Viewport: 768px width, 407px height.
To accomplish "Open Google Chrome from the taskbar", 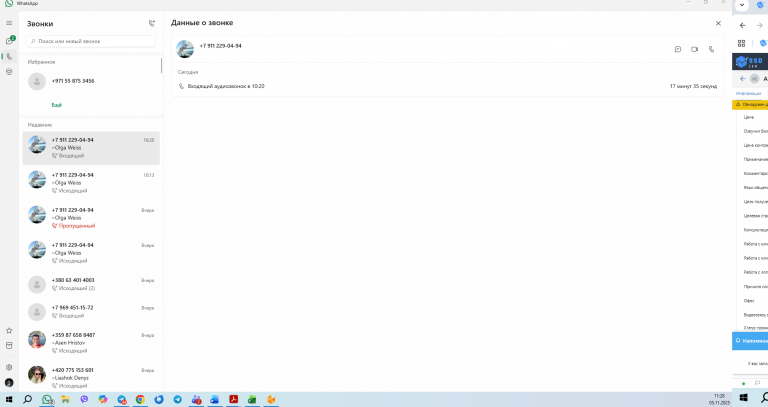I will click(140, 400).
